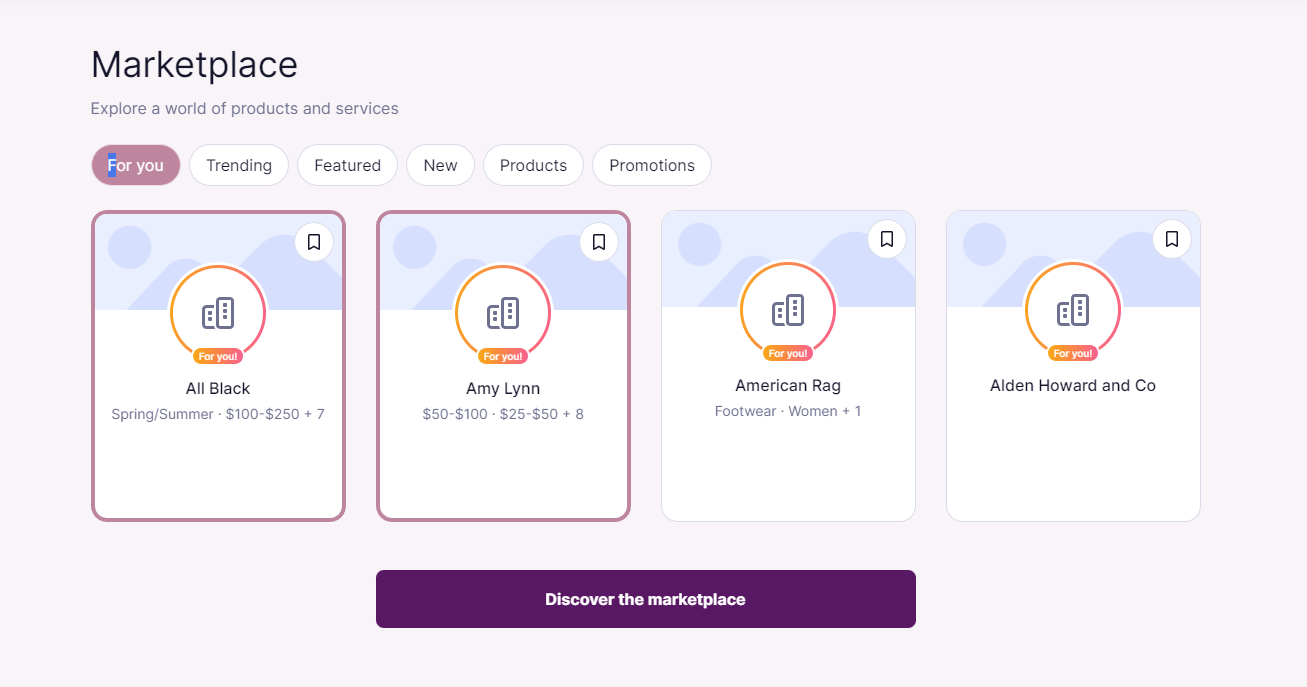Toggle the Featured filter chip
1307x687 pixels.
pyautogui.click(x=347, y=165)
